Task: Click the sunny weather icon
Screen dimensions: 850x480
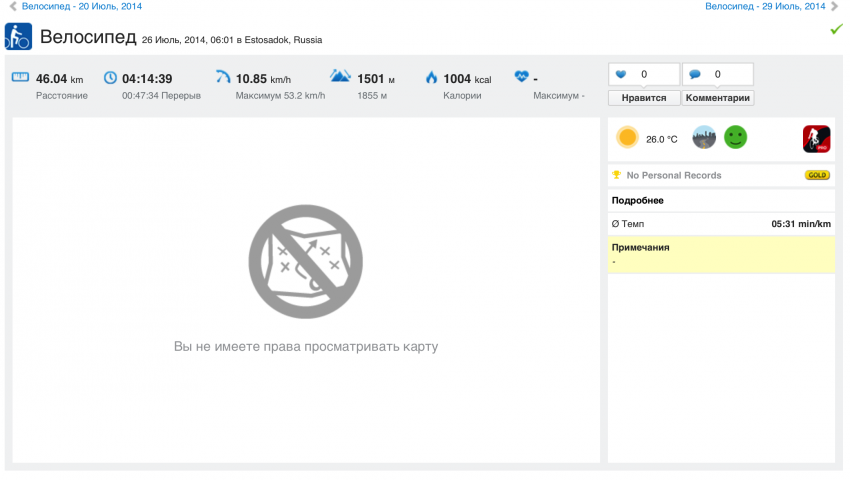Action: (x=627, y=138)
